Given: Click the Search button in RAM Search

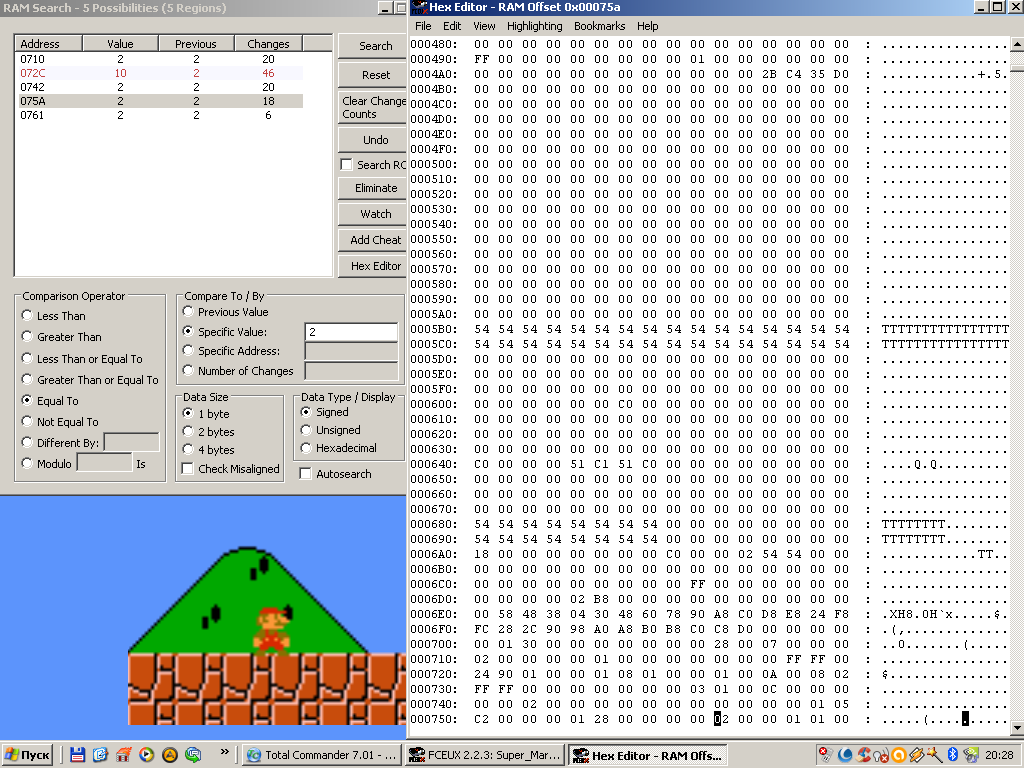Looking at the screenshot, I should coord(373,46).
